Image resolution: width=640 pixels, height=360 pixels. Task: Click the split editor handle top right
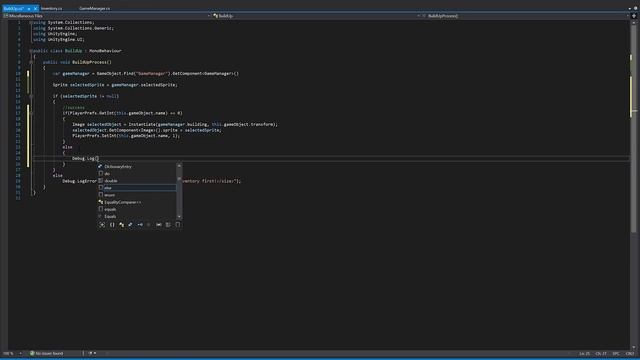click(634, 16)
